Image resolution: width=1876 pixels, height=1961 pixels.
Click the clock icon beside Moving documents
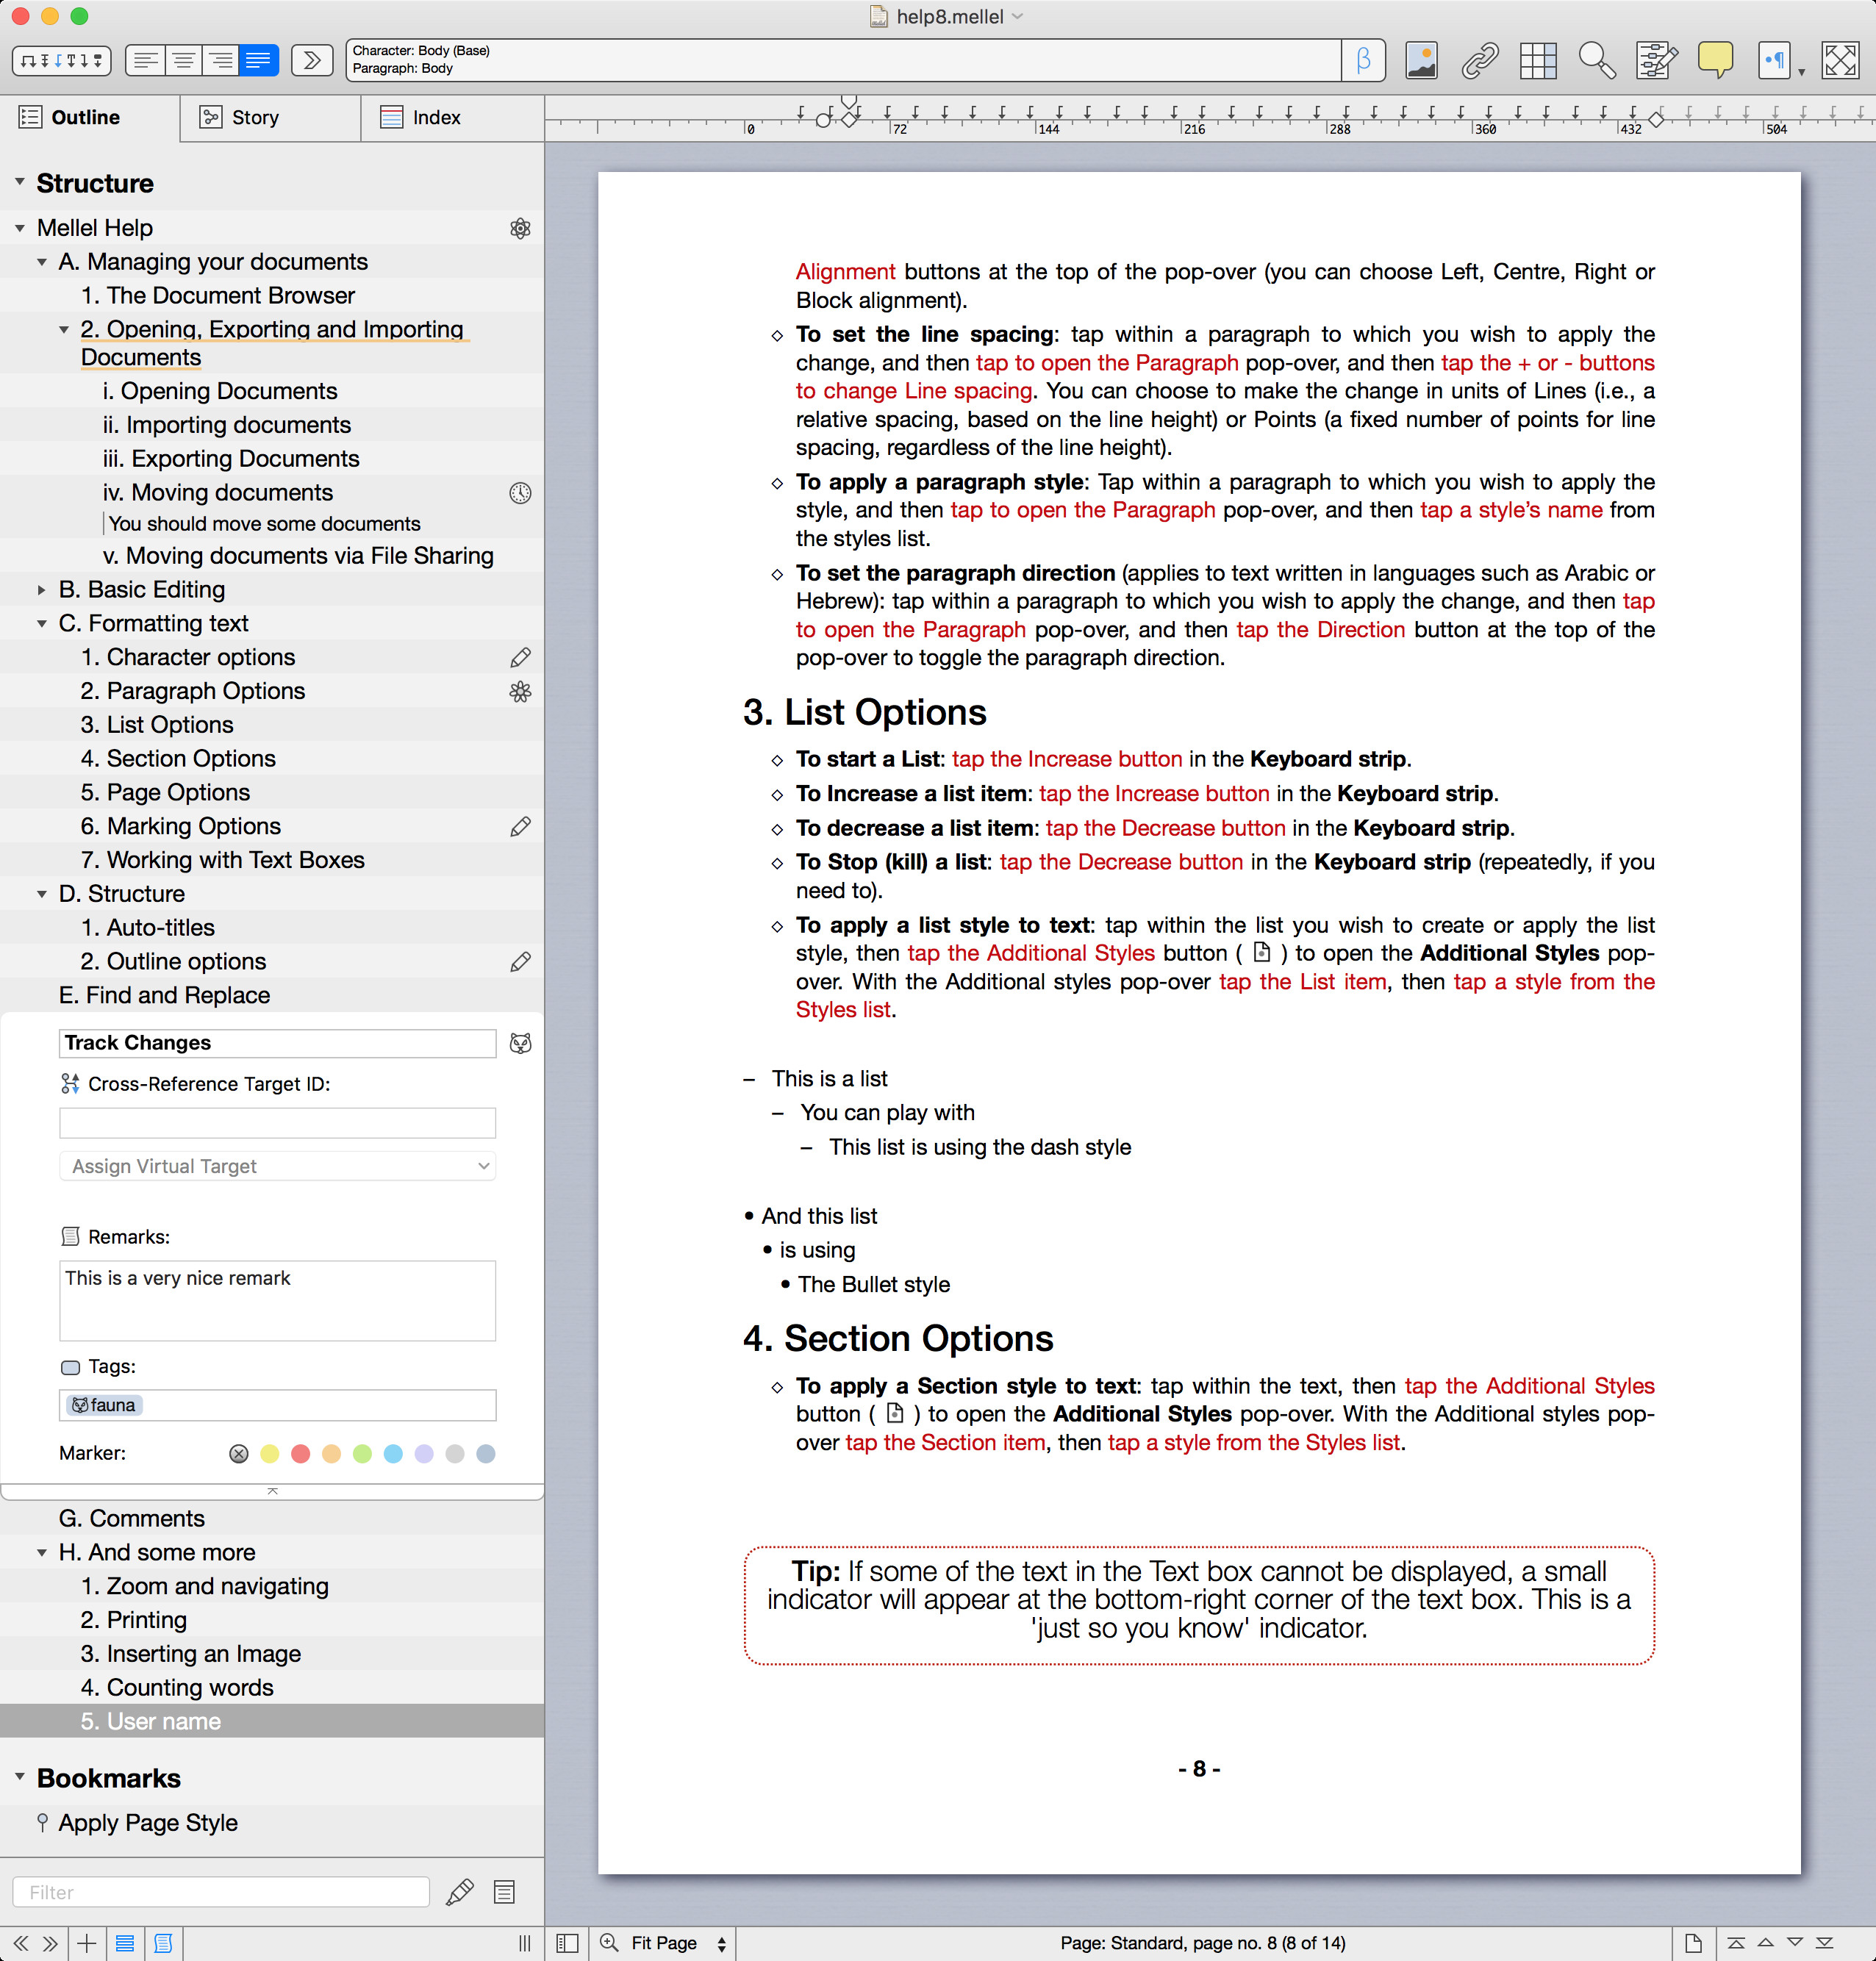click(520, 492)
